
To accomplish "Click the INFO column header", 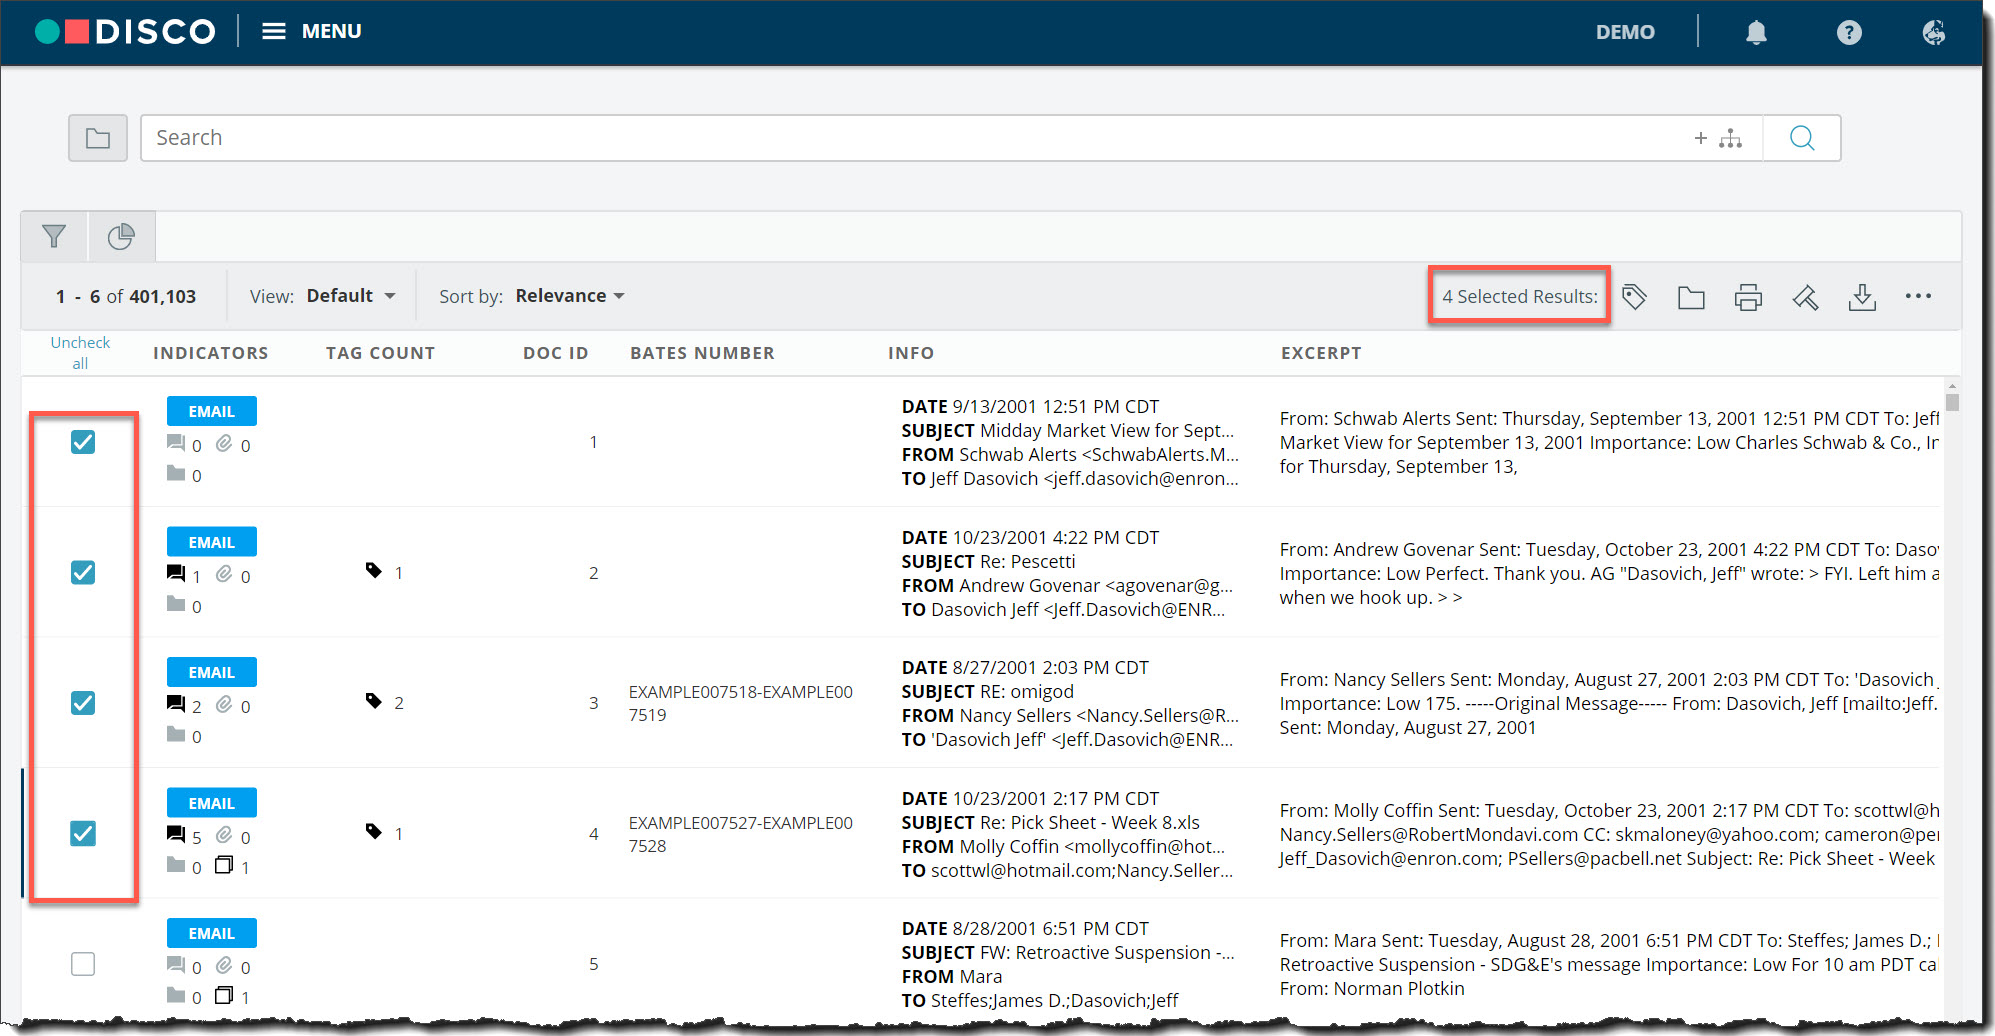I will pyautogui.click(x=911, y=353).
